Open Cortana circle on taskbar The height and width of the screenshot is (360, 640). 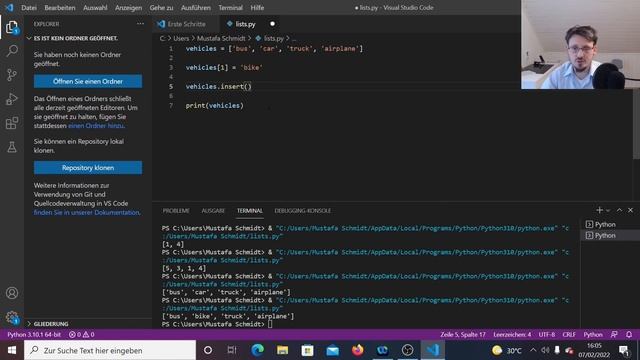tap(207, 350)
